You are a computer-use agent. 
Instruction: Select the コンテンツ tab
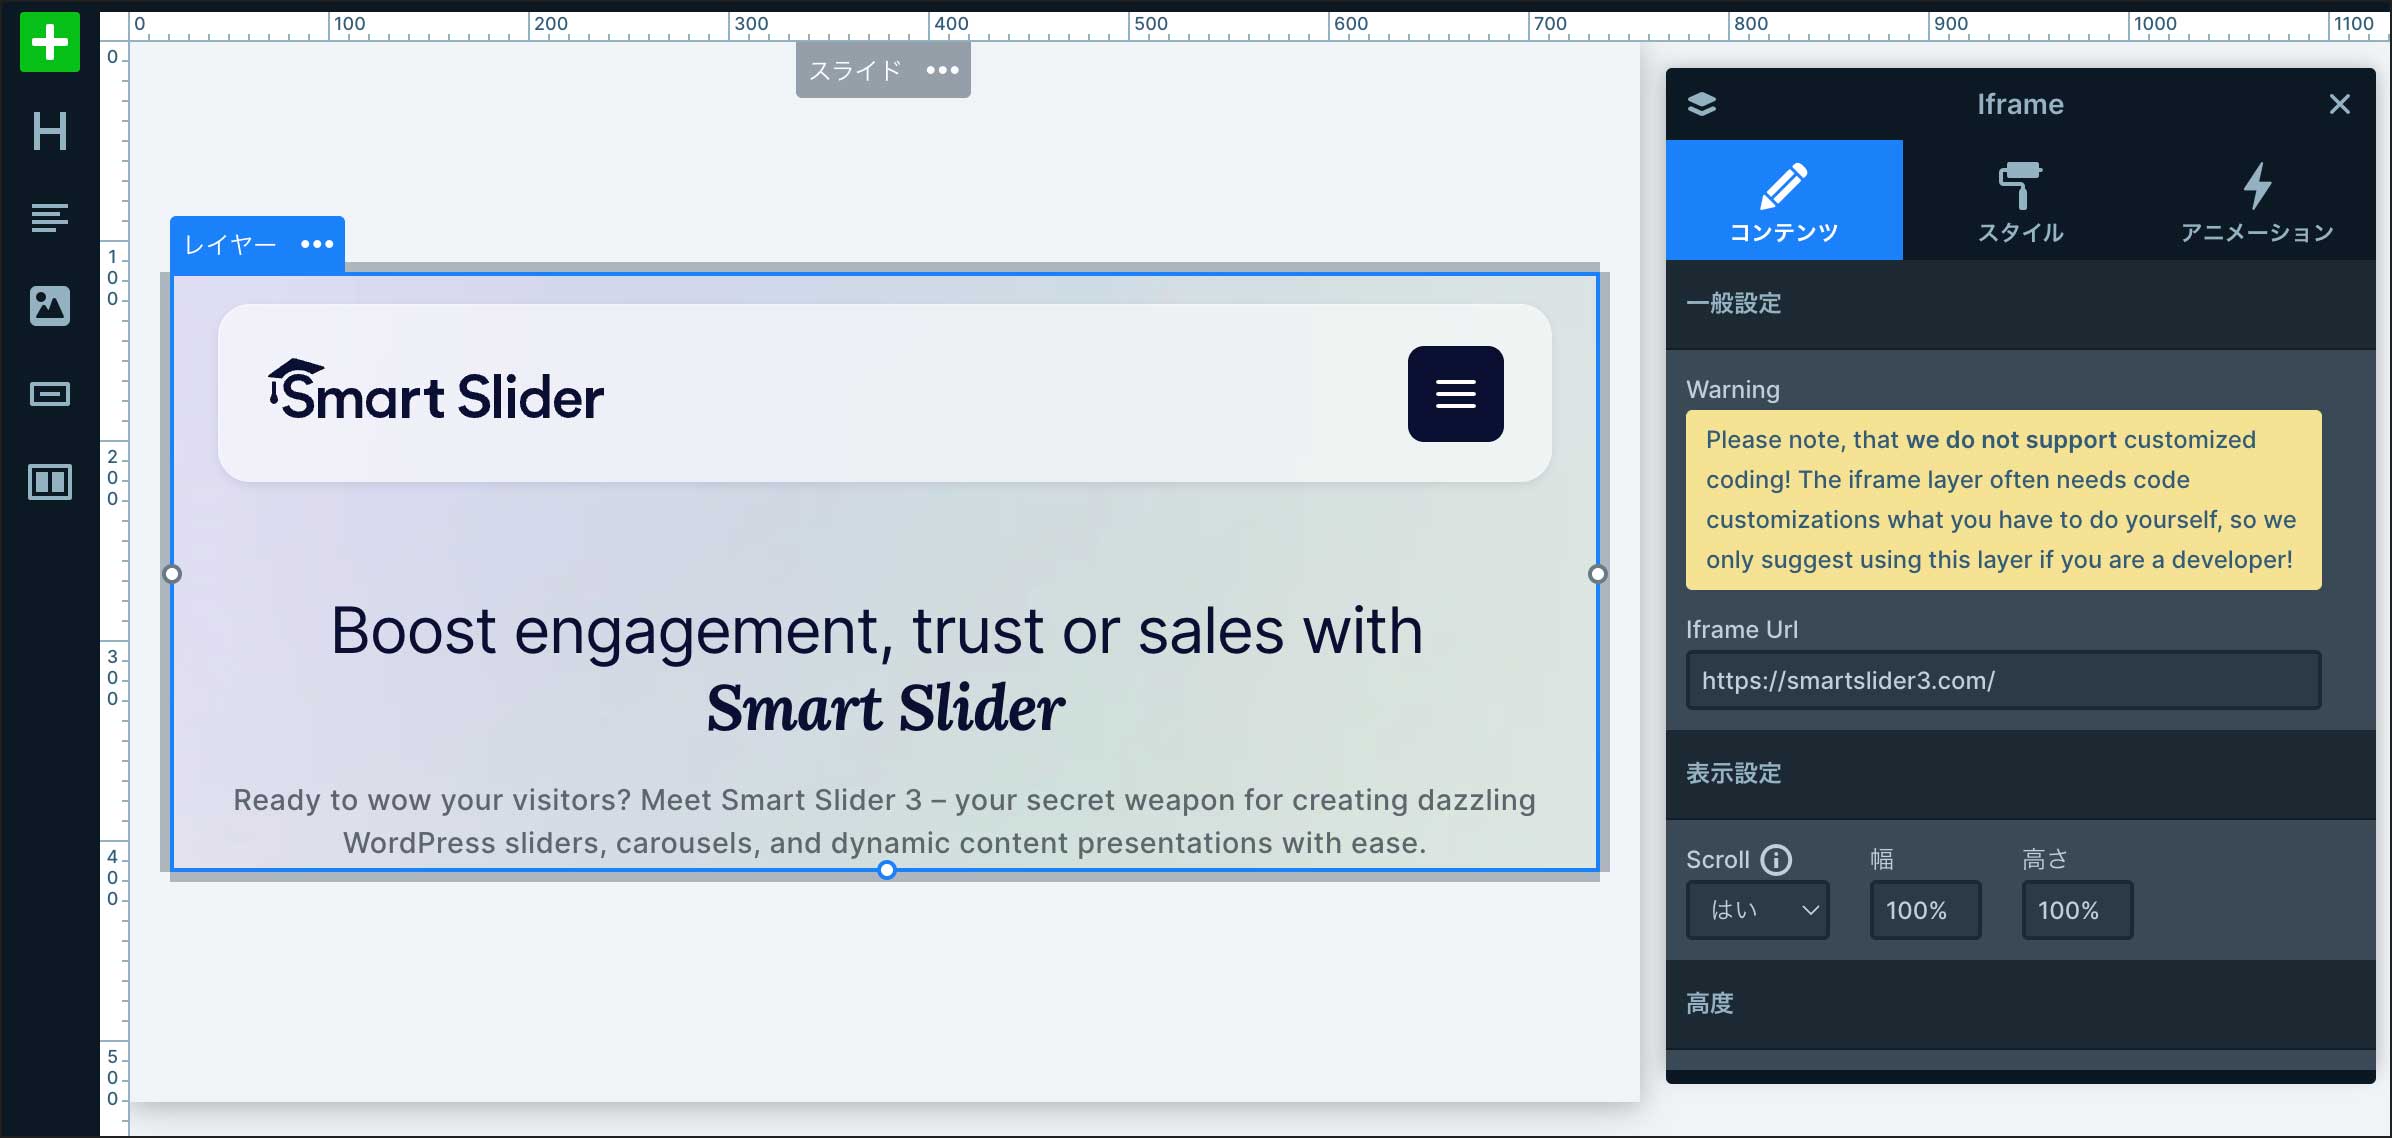(x=1784, y=201)
